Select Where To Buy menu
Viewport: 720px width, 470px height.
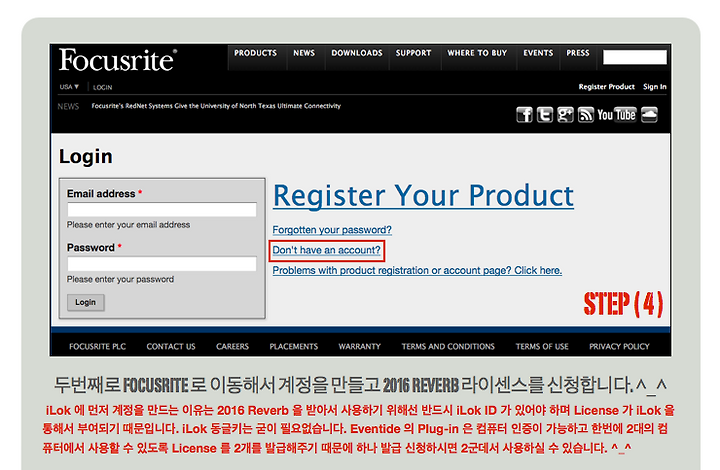(477, 53)
